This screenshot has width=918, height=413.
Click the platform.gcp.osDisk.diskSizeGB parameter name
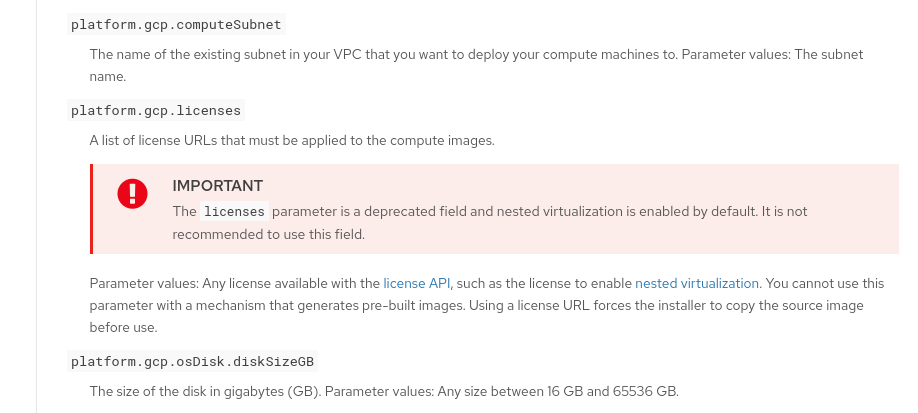[x=193, y=361]
